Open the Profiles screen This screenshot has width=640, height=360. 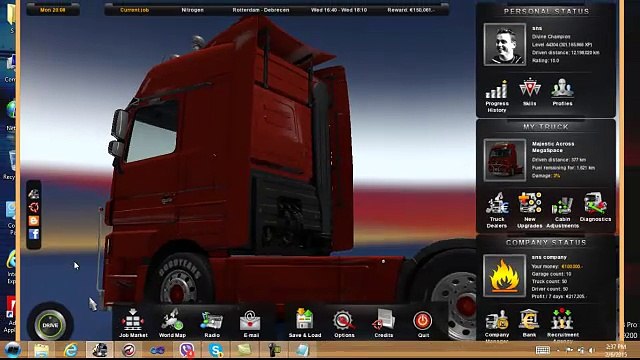tap(562, 92)
